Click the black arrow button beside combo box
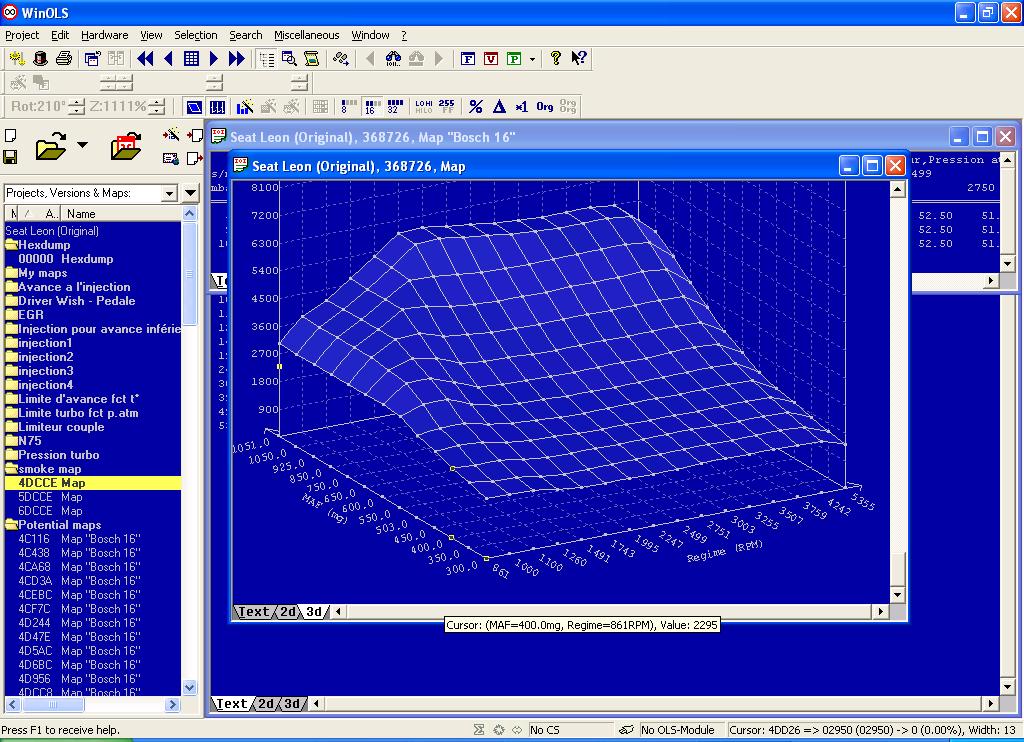 [x=191, y=193]
